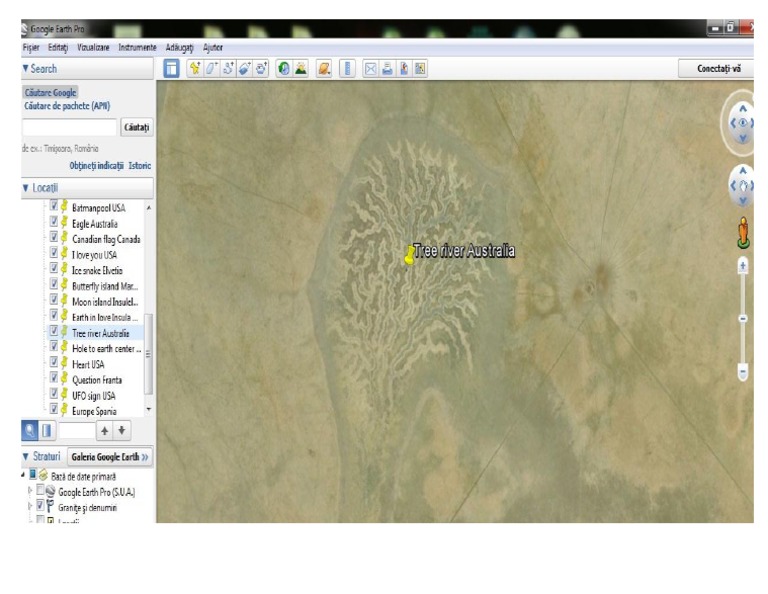Image resolution: width=768 pixels, height=594 pixels.
Task: Select Question Franta place row
Action: click(x=96, y=380)
